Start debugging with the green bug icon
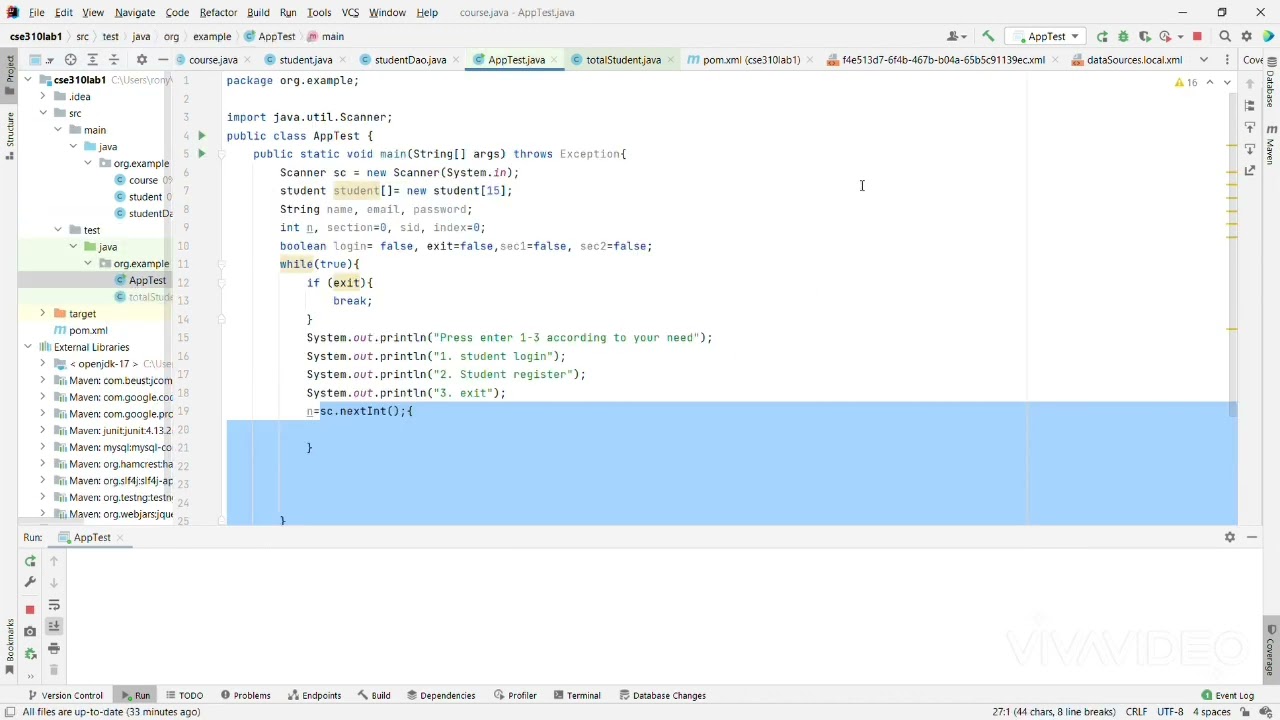This screenshot has width=1280, height=720. coord(1123,36)
